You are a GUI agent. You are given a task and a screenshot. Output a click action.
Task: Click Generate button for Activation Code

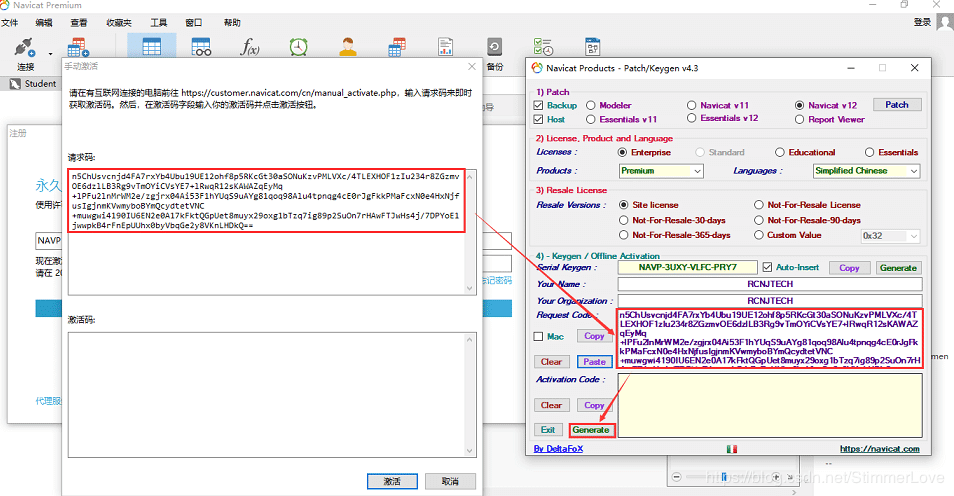point(591,430)
